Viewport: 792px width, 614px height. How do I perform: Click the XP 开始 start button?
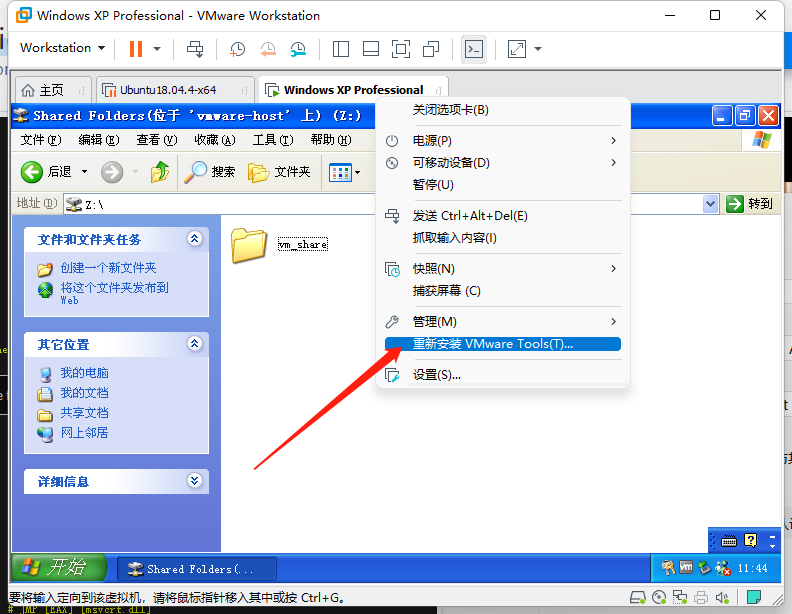59,568
